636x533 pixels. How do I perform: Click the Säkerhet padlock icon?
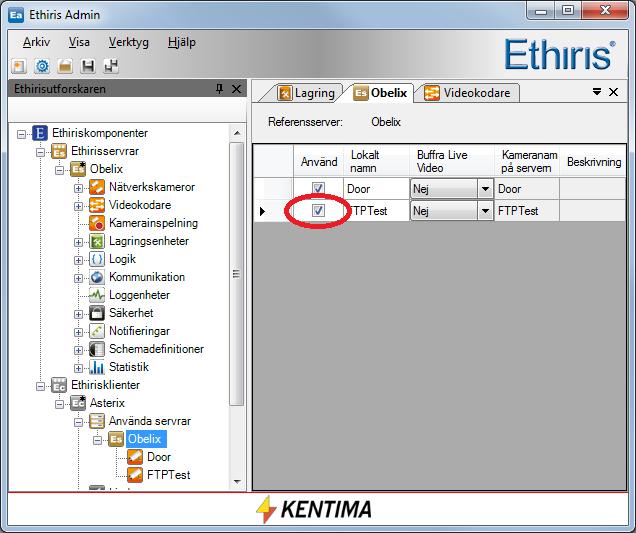pyautogui.click(x=97, y=313)
